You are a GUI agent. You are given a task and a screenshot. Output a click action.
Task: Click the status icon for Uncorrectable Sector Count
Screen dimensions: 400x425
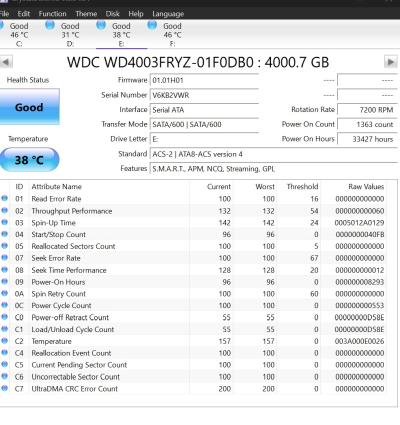pyautogui.click(x=5, y=376)
